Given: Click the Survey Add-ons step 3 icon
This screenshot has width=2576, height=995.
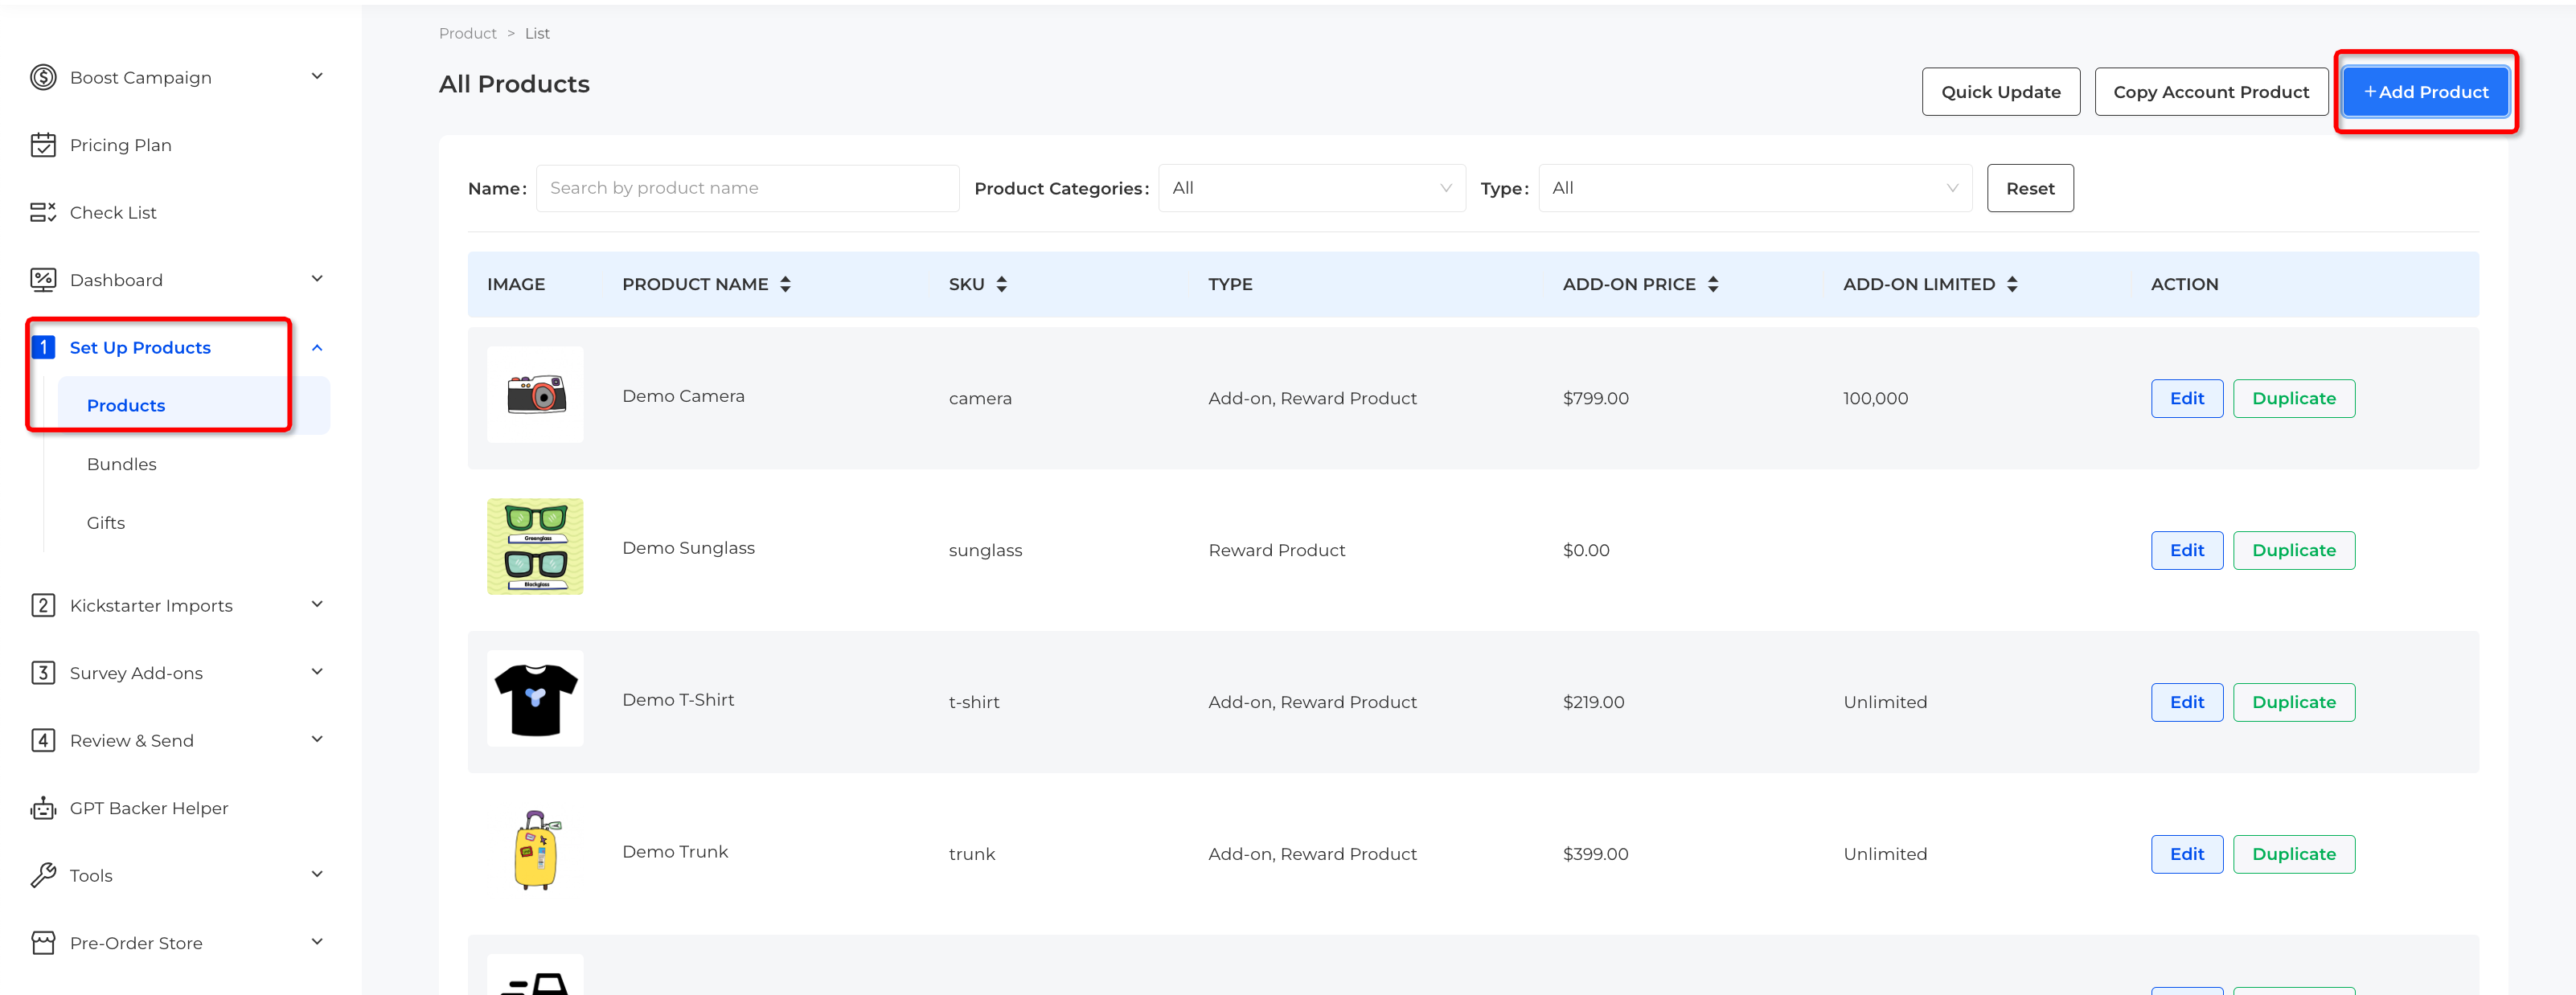Looking at the screenshot, I should (43, 673).
